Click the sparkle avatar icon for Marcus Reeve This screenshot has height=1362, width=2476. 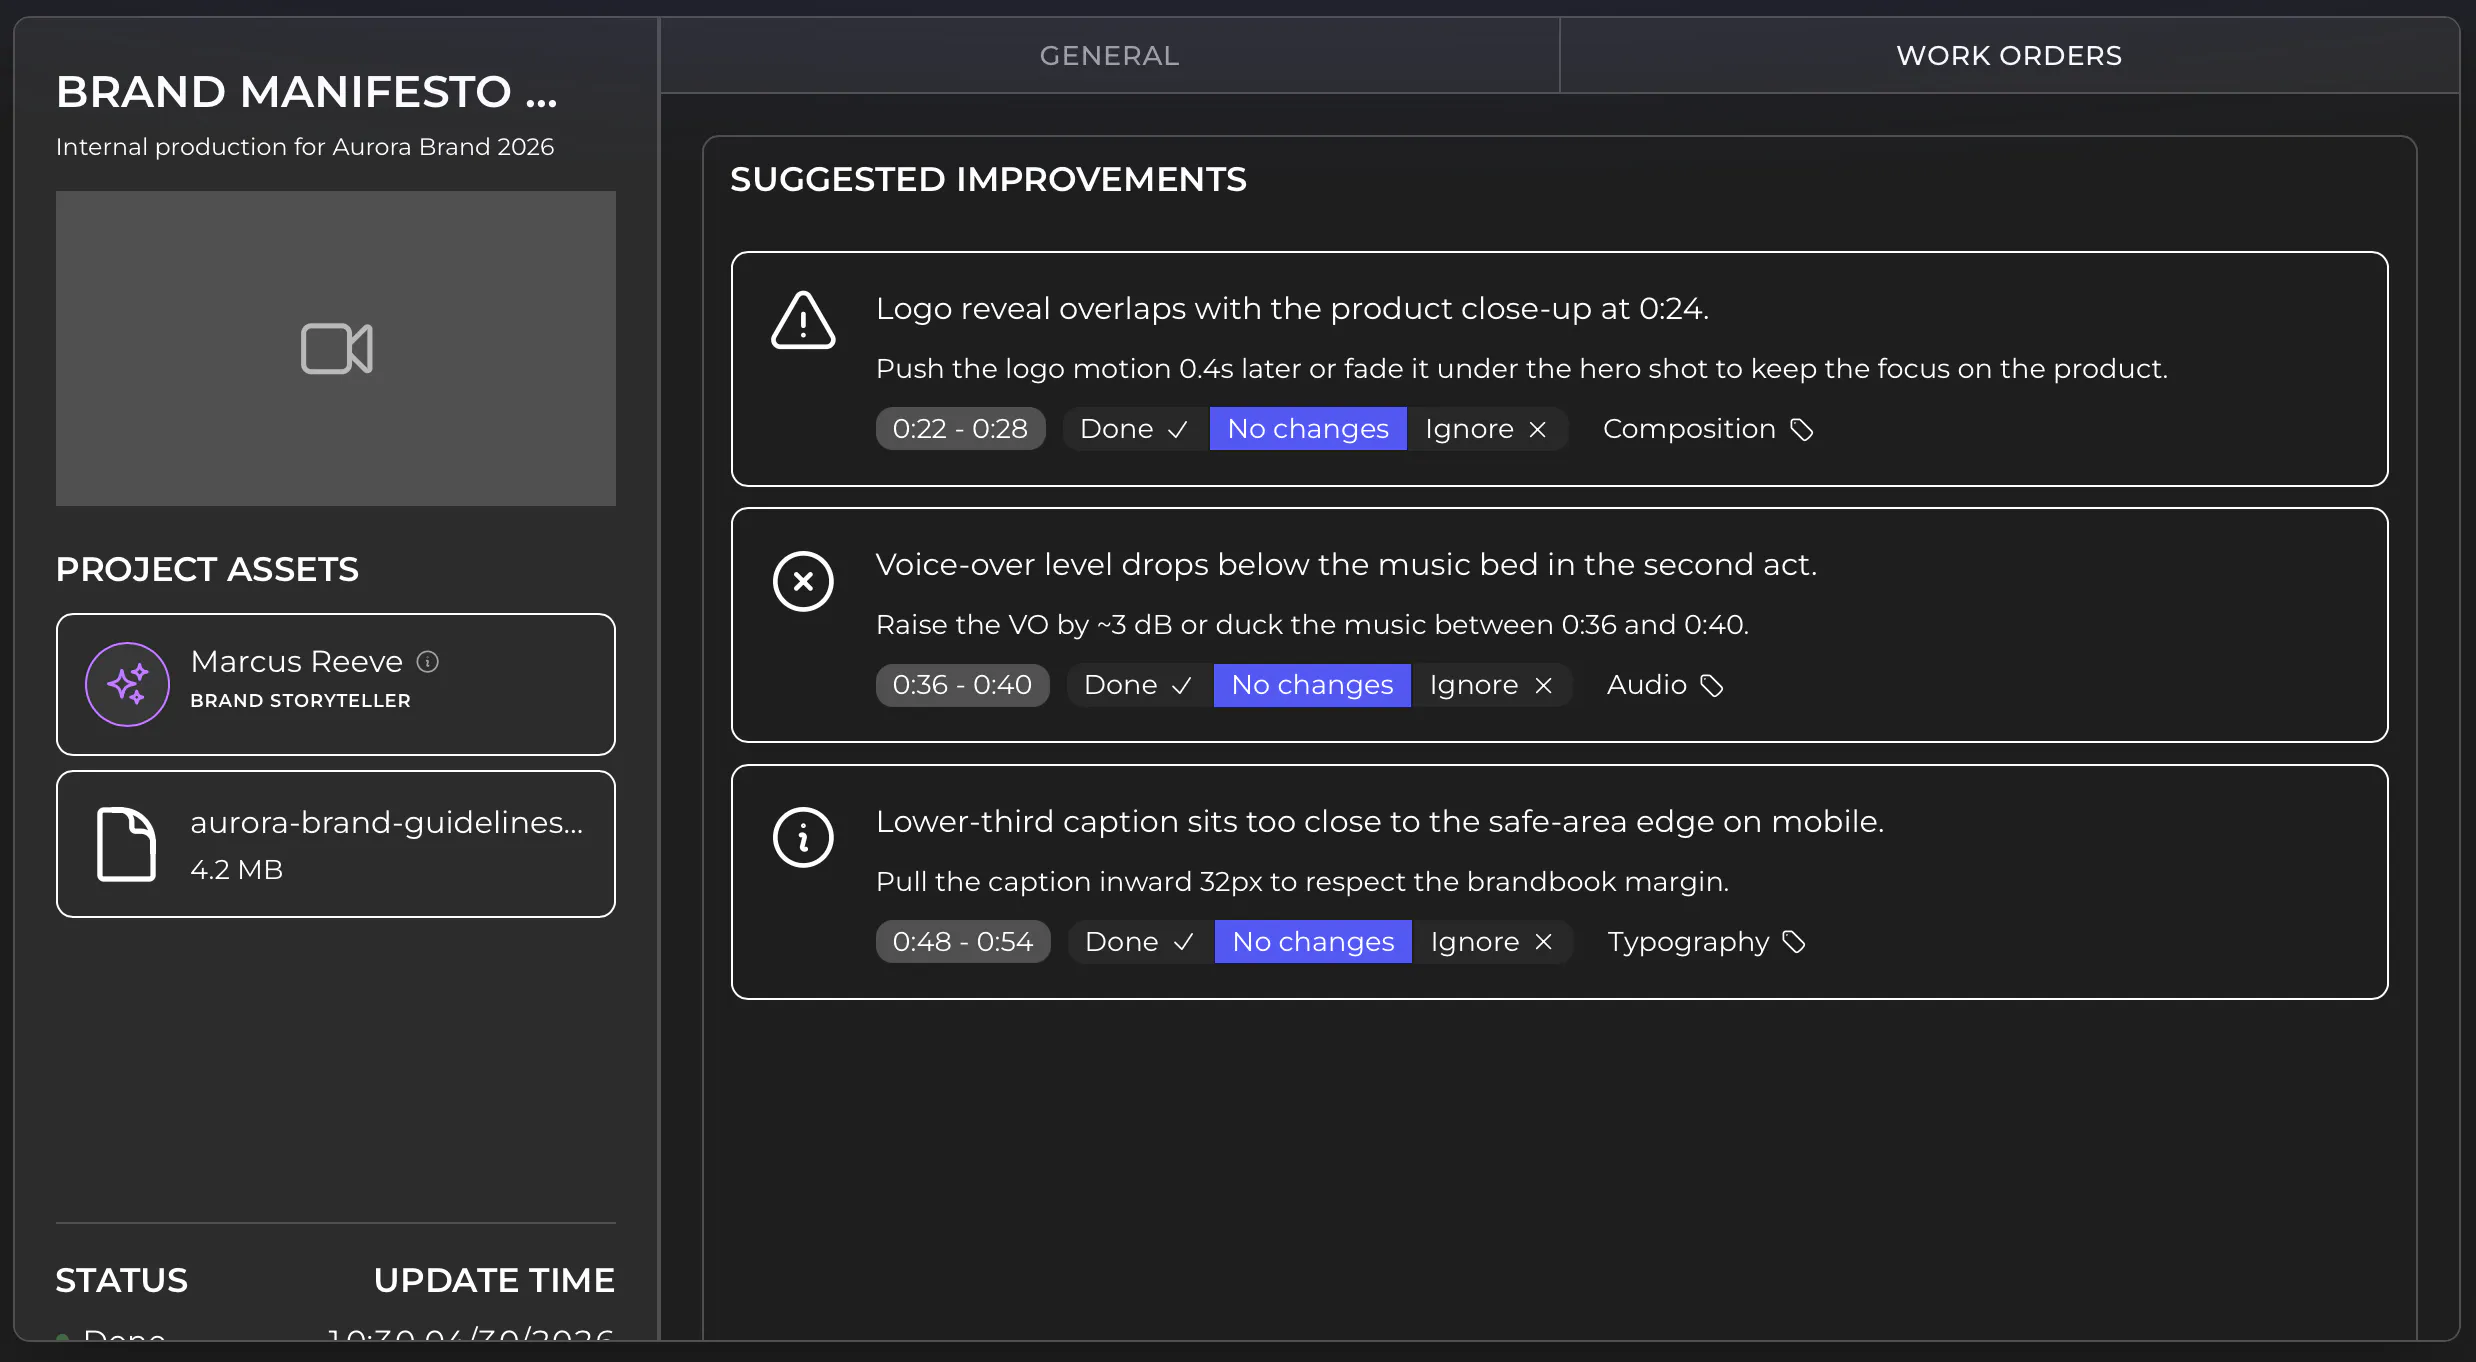(x=128, y=684)
